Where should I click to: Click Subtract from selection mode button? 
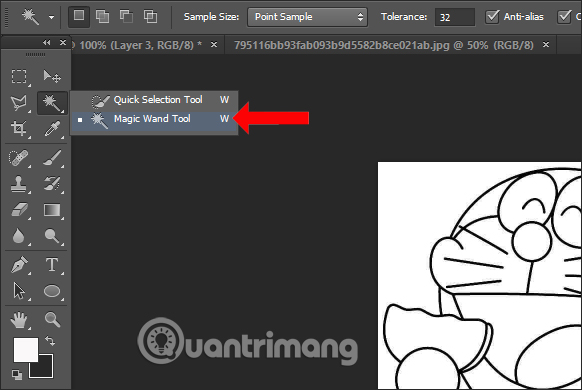click(126, 16)
